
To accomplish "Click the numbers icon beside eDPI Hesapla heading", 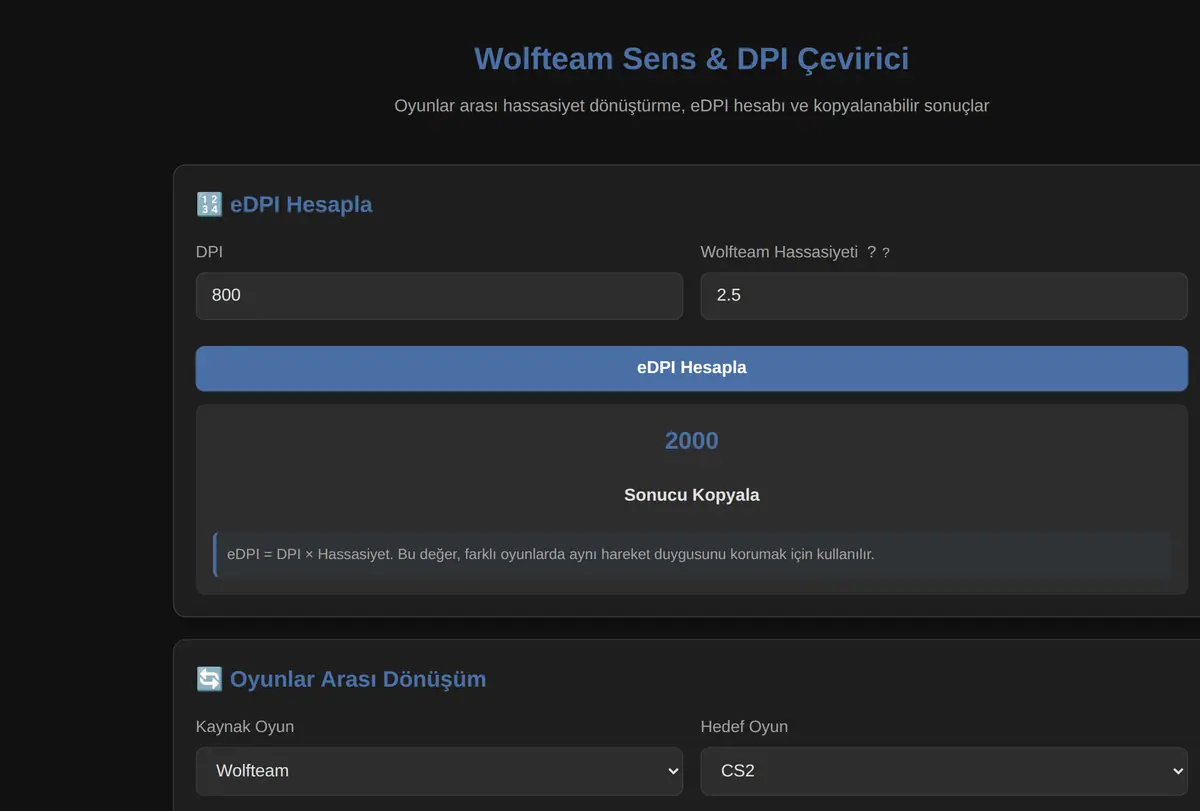I will pos(209,205).
